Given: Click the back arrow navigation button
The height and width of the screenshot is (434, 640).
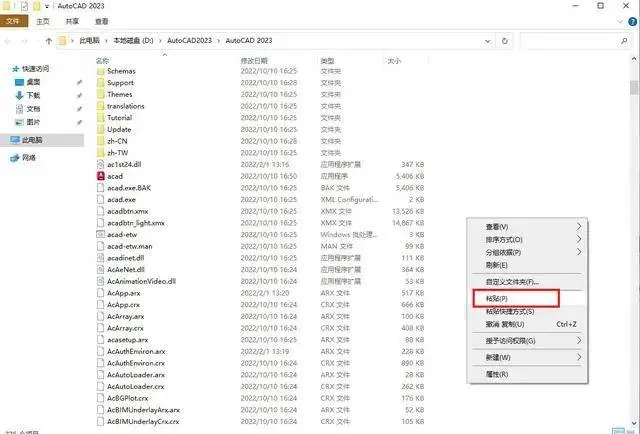Looking at the screenshot, I should (x=8, y=41).
